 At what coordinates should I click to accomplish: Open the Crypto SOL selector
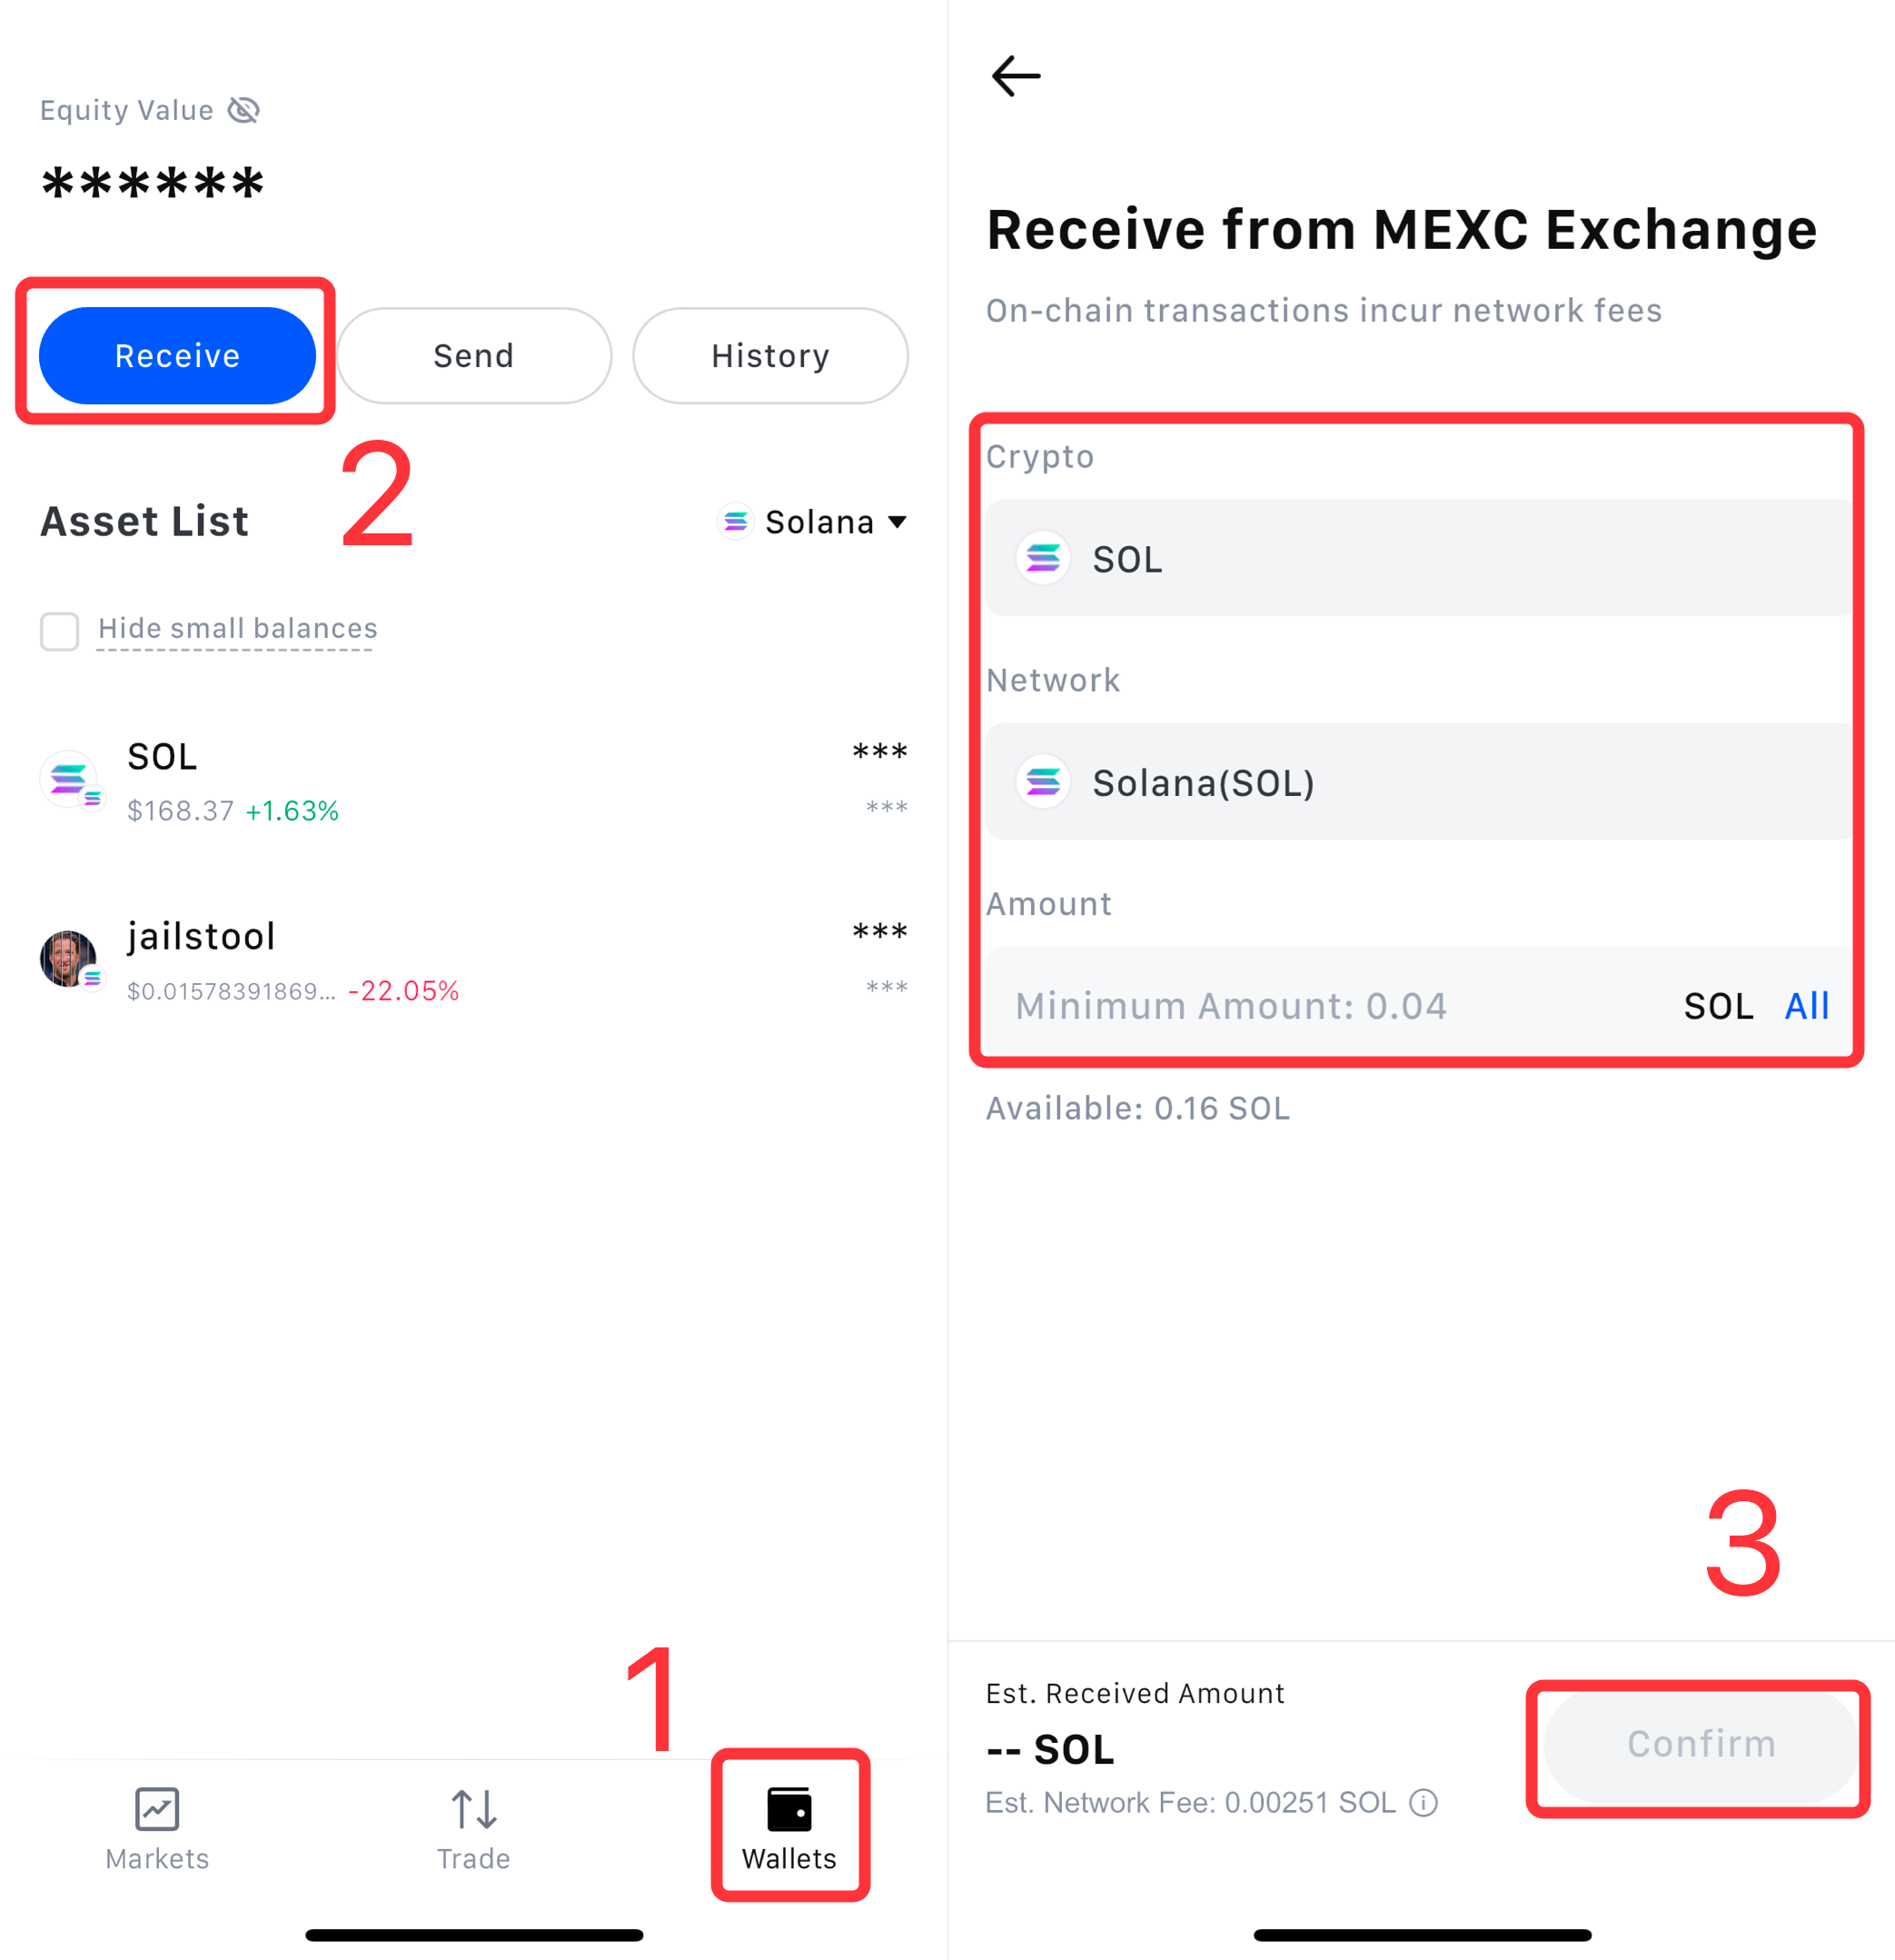1420,558
